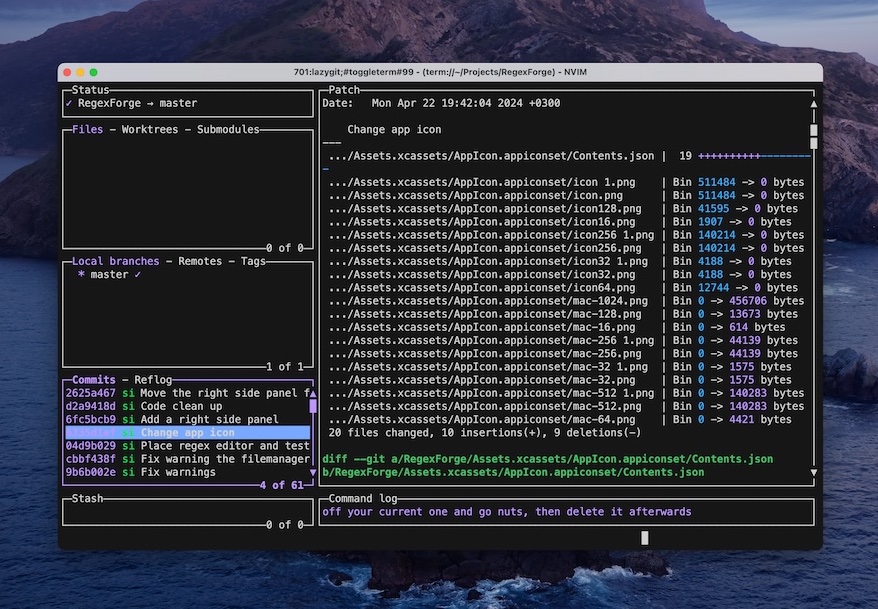Click the mac-128.png file line
This screenshot has height=609, width=878.
pos(563,314)
